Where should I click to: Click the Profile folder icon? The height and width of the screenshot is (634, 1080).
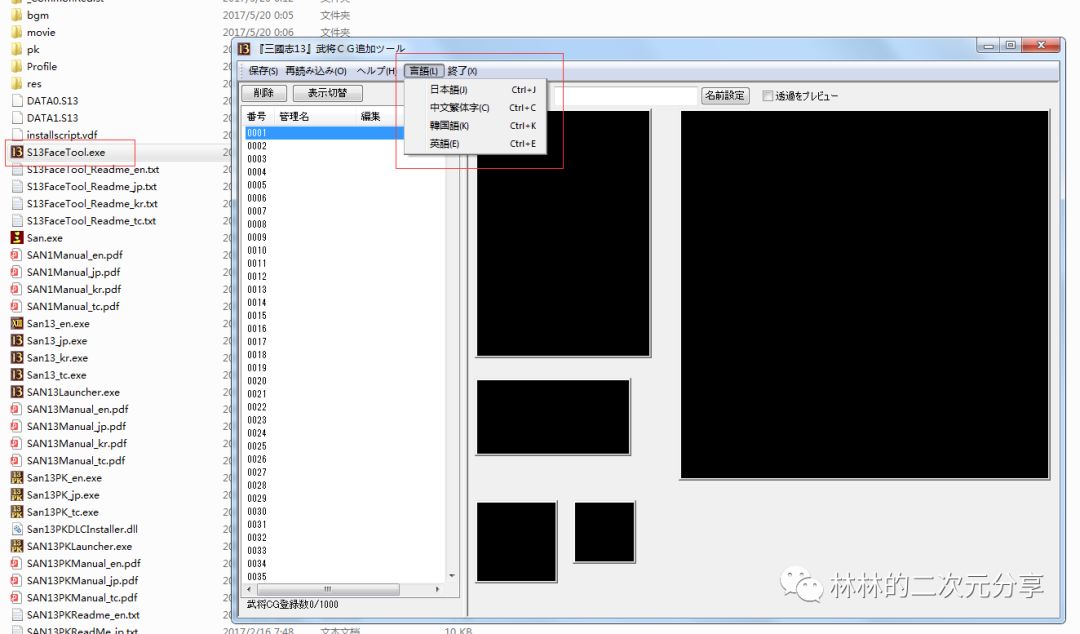[x=17, y=67]
